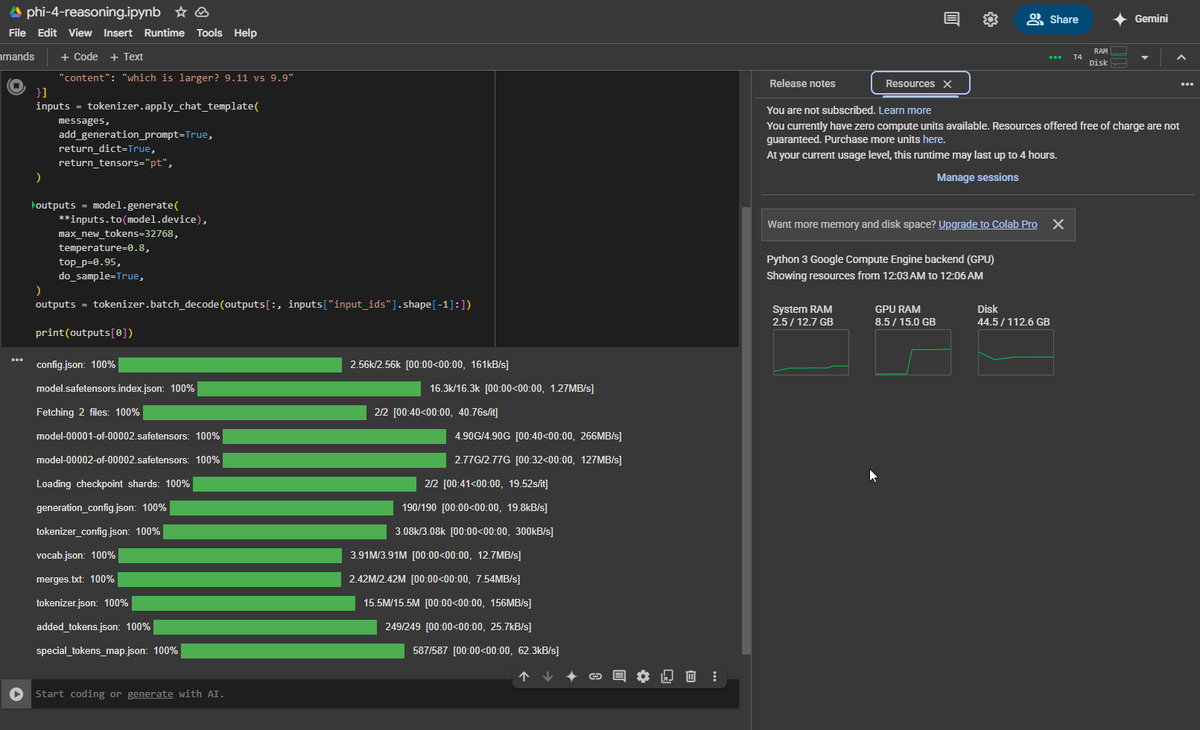This screenshot has width=1200, height=730.
Task: Click the print(outputs[0]) line
Action: (x=85, y=331)
